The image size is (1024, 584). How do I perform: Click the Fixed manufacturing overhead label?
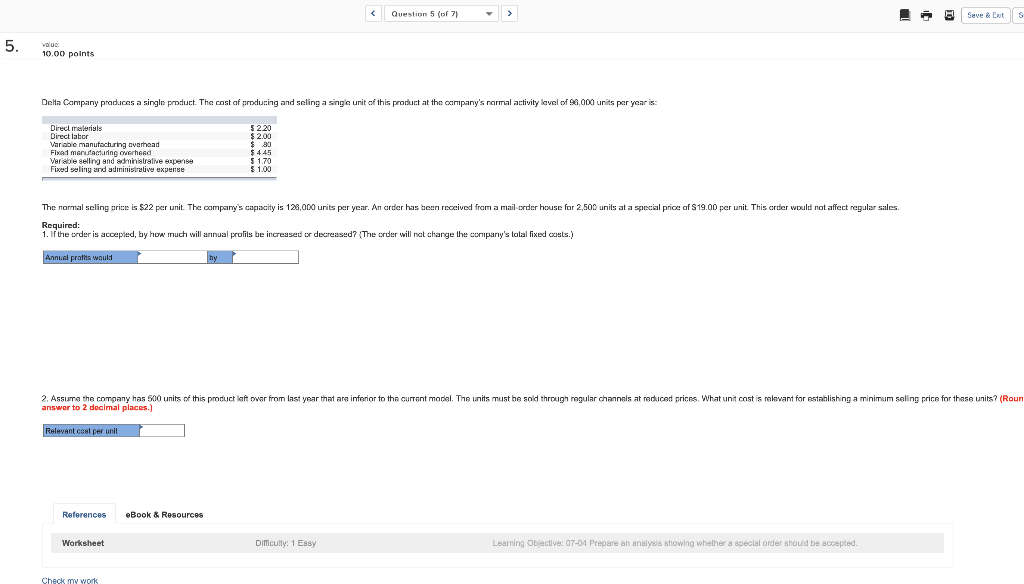tap(101, 153)
